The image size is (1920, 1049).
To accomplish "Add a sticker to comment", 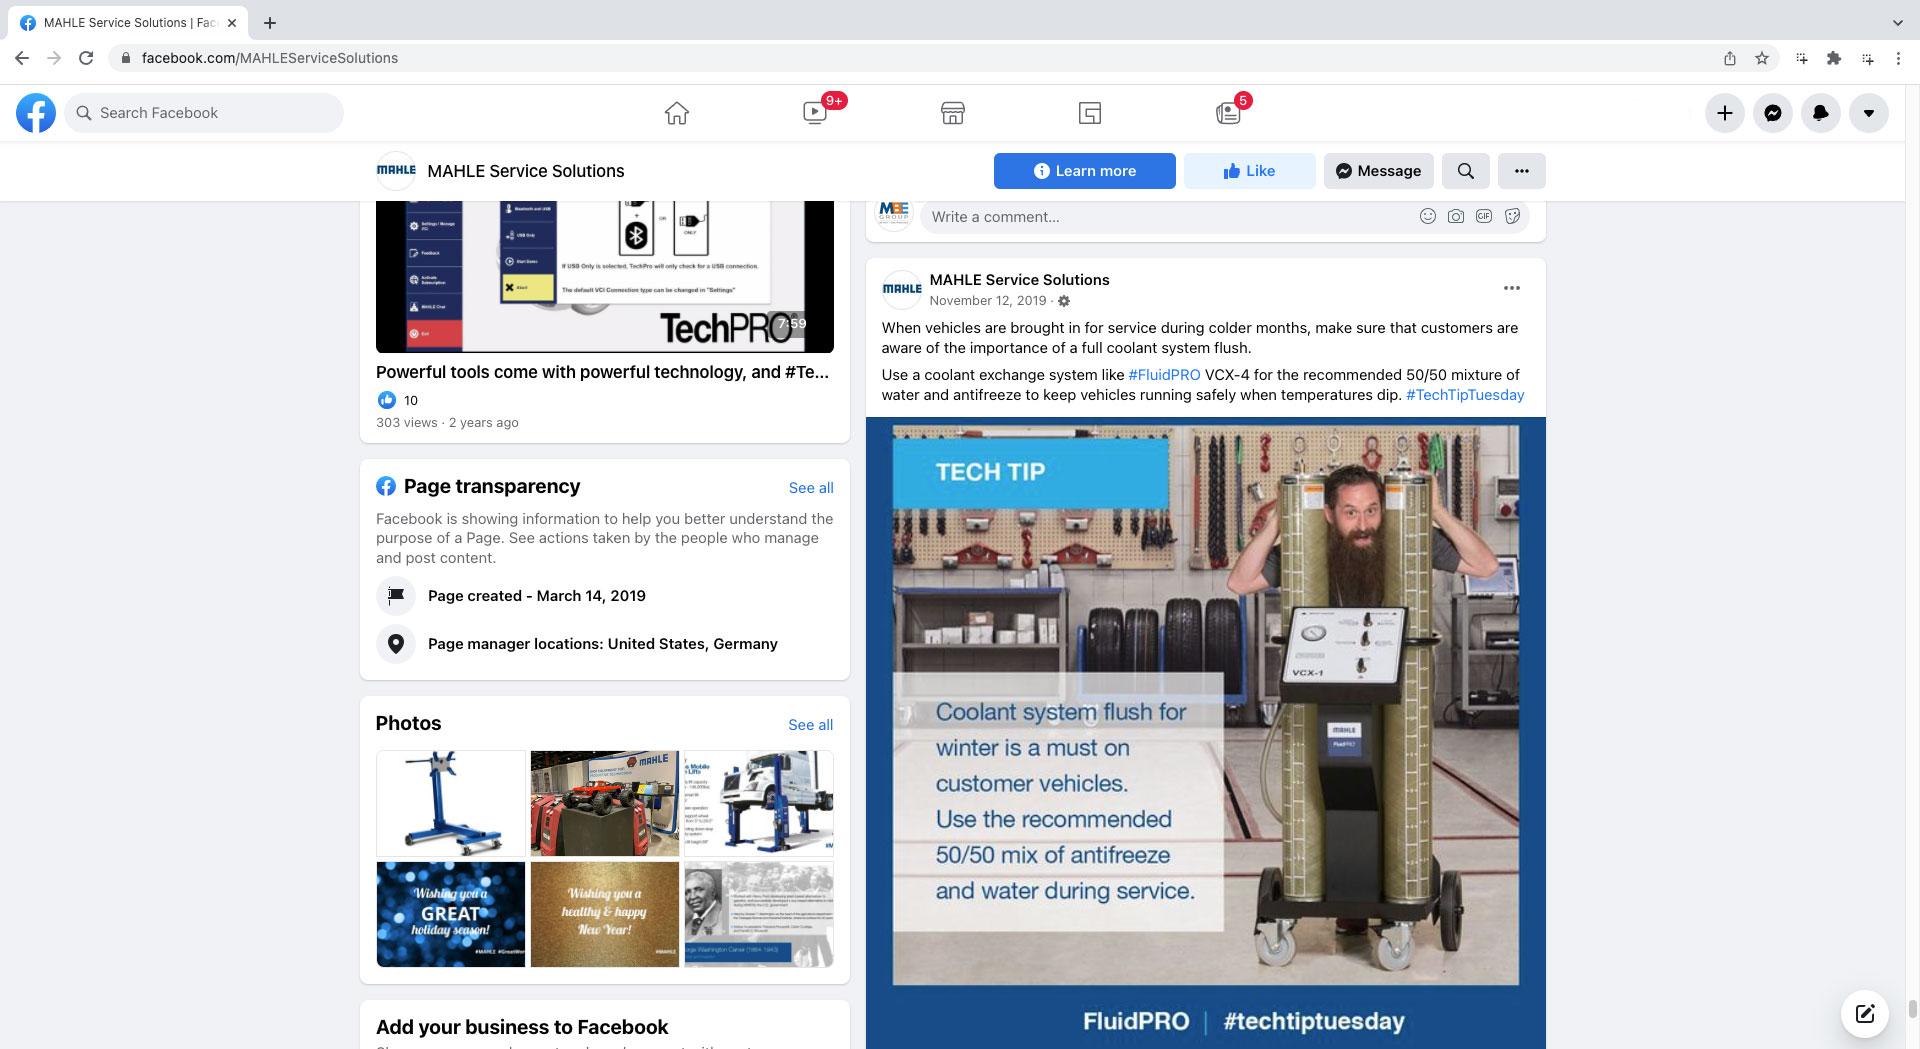I will point(1512,216).
